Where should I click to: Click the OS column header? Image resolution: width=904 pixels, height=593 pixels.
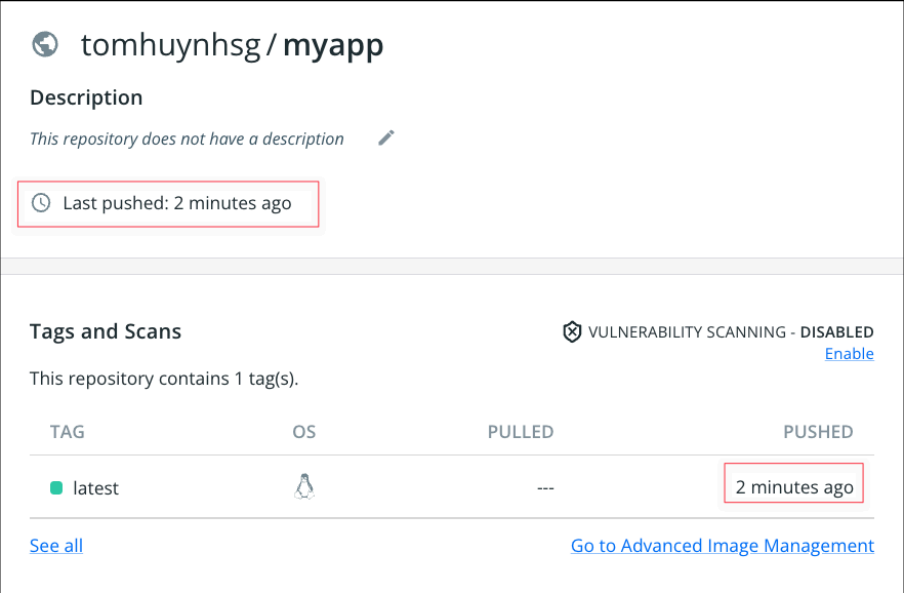click(x=304, y=432)
